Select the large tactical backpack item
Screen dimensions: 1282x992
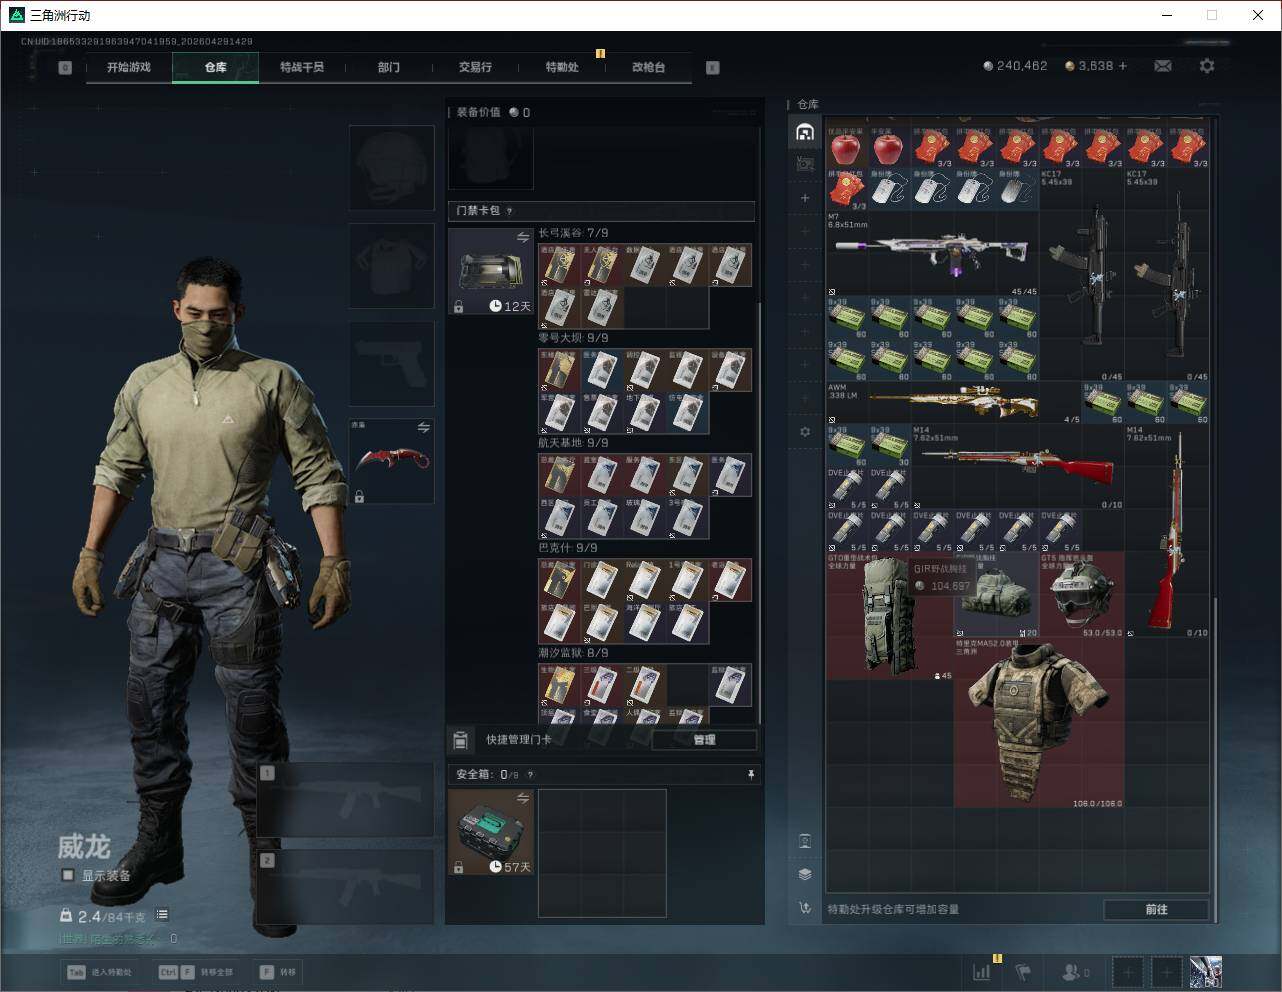point(889,615)
